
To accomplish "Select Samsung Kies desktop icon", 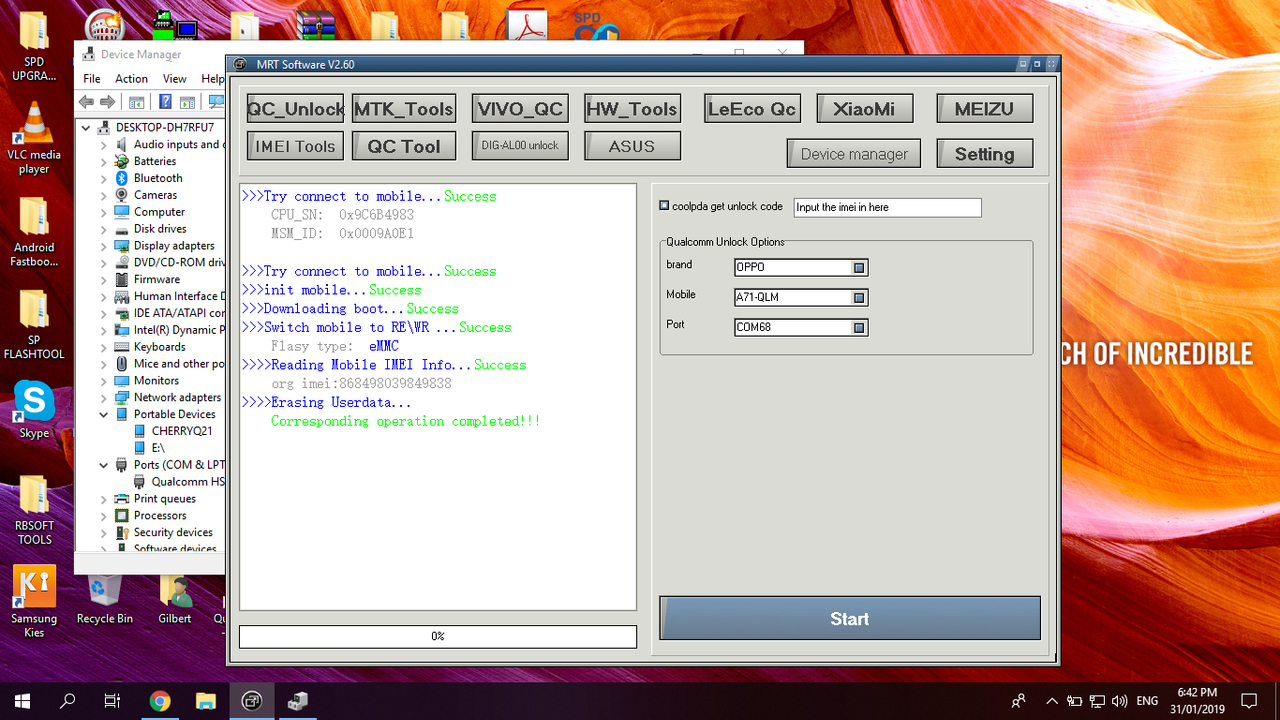I will coord(34,601).
